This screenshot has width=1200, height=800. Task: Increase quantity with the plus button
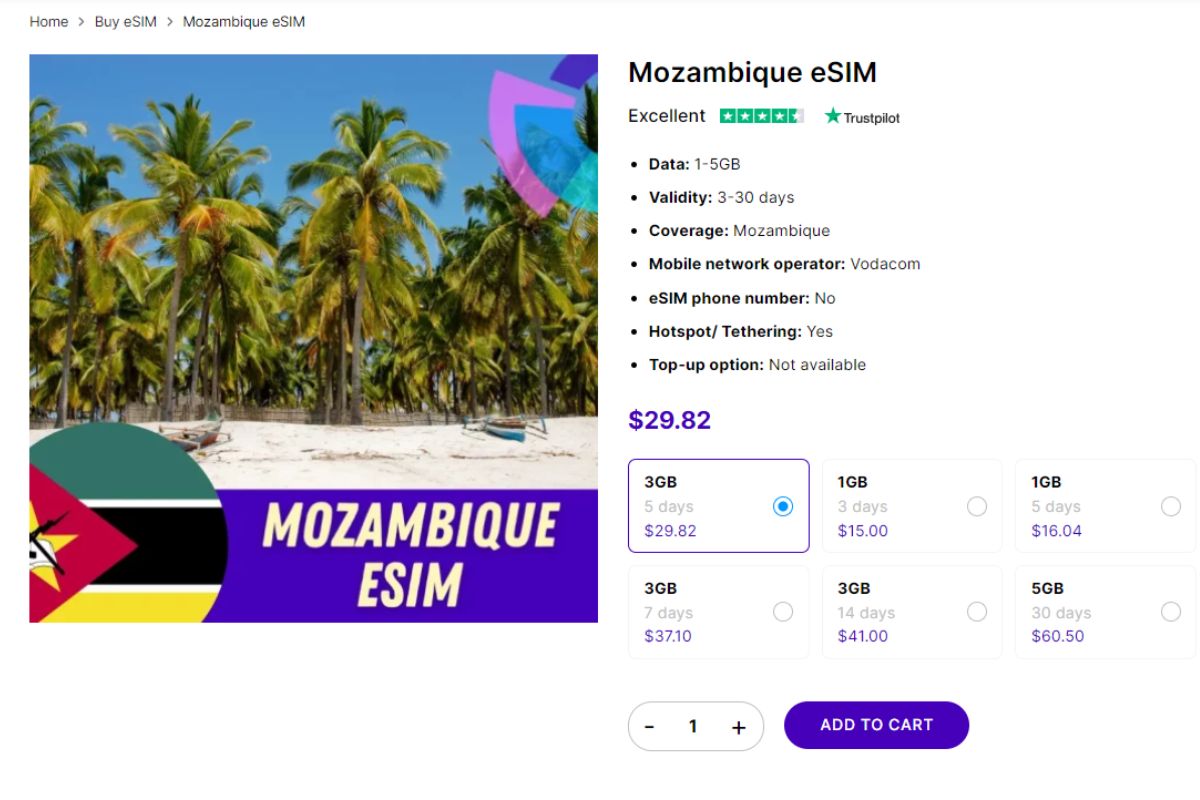738,727
